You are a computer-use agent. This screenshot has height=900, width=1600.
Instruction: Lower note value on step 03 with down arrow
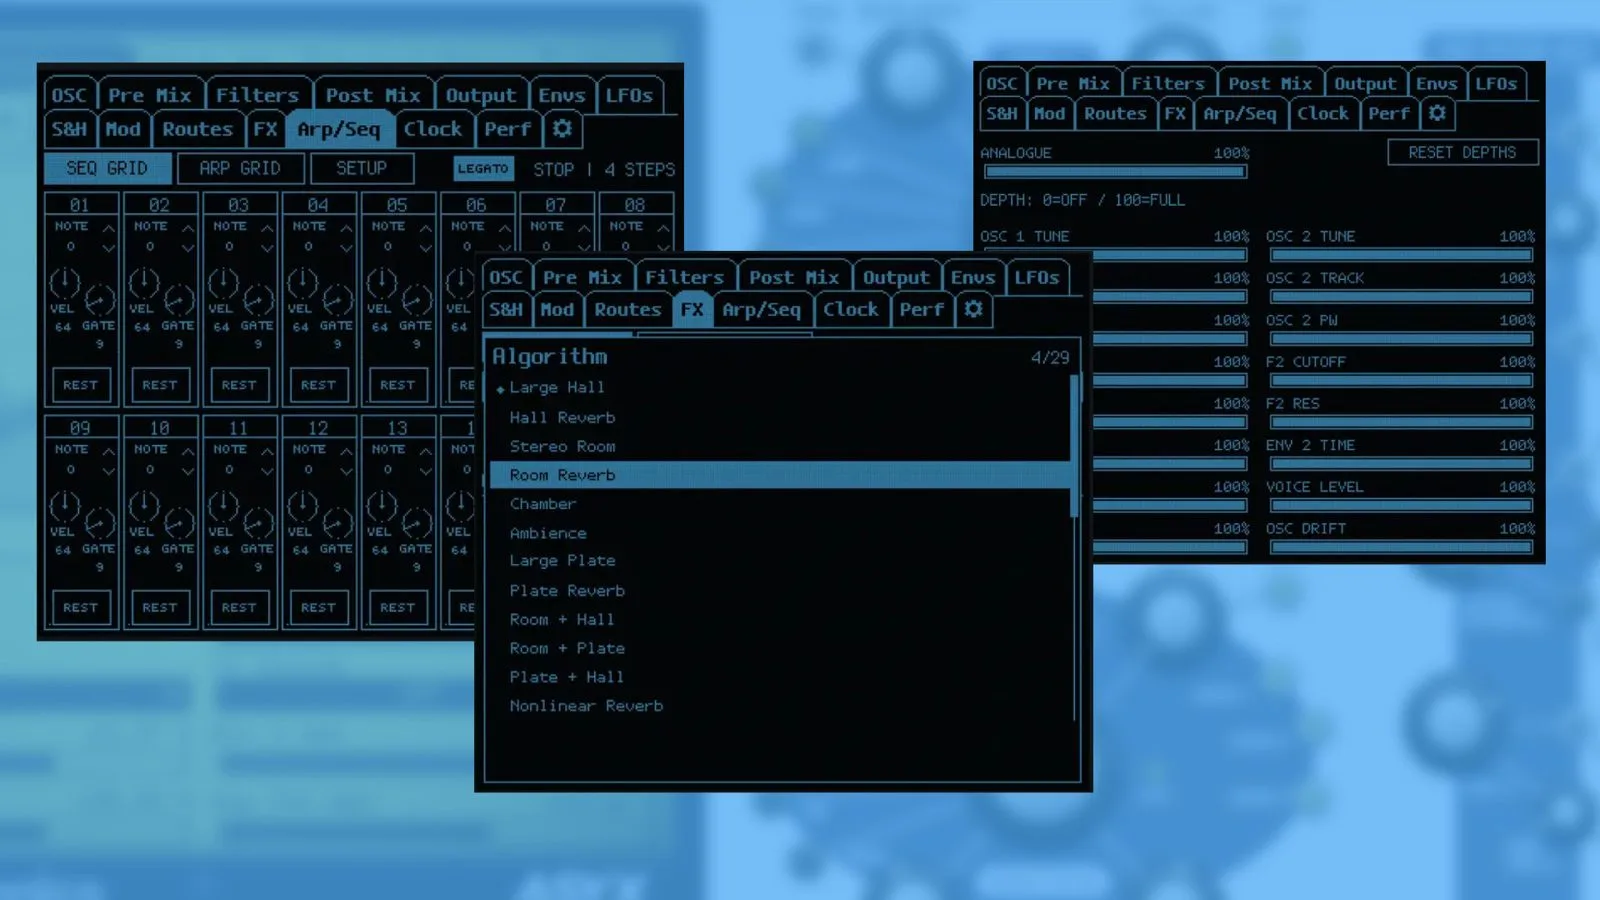point(267,247)
